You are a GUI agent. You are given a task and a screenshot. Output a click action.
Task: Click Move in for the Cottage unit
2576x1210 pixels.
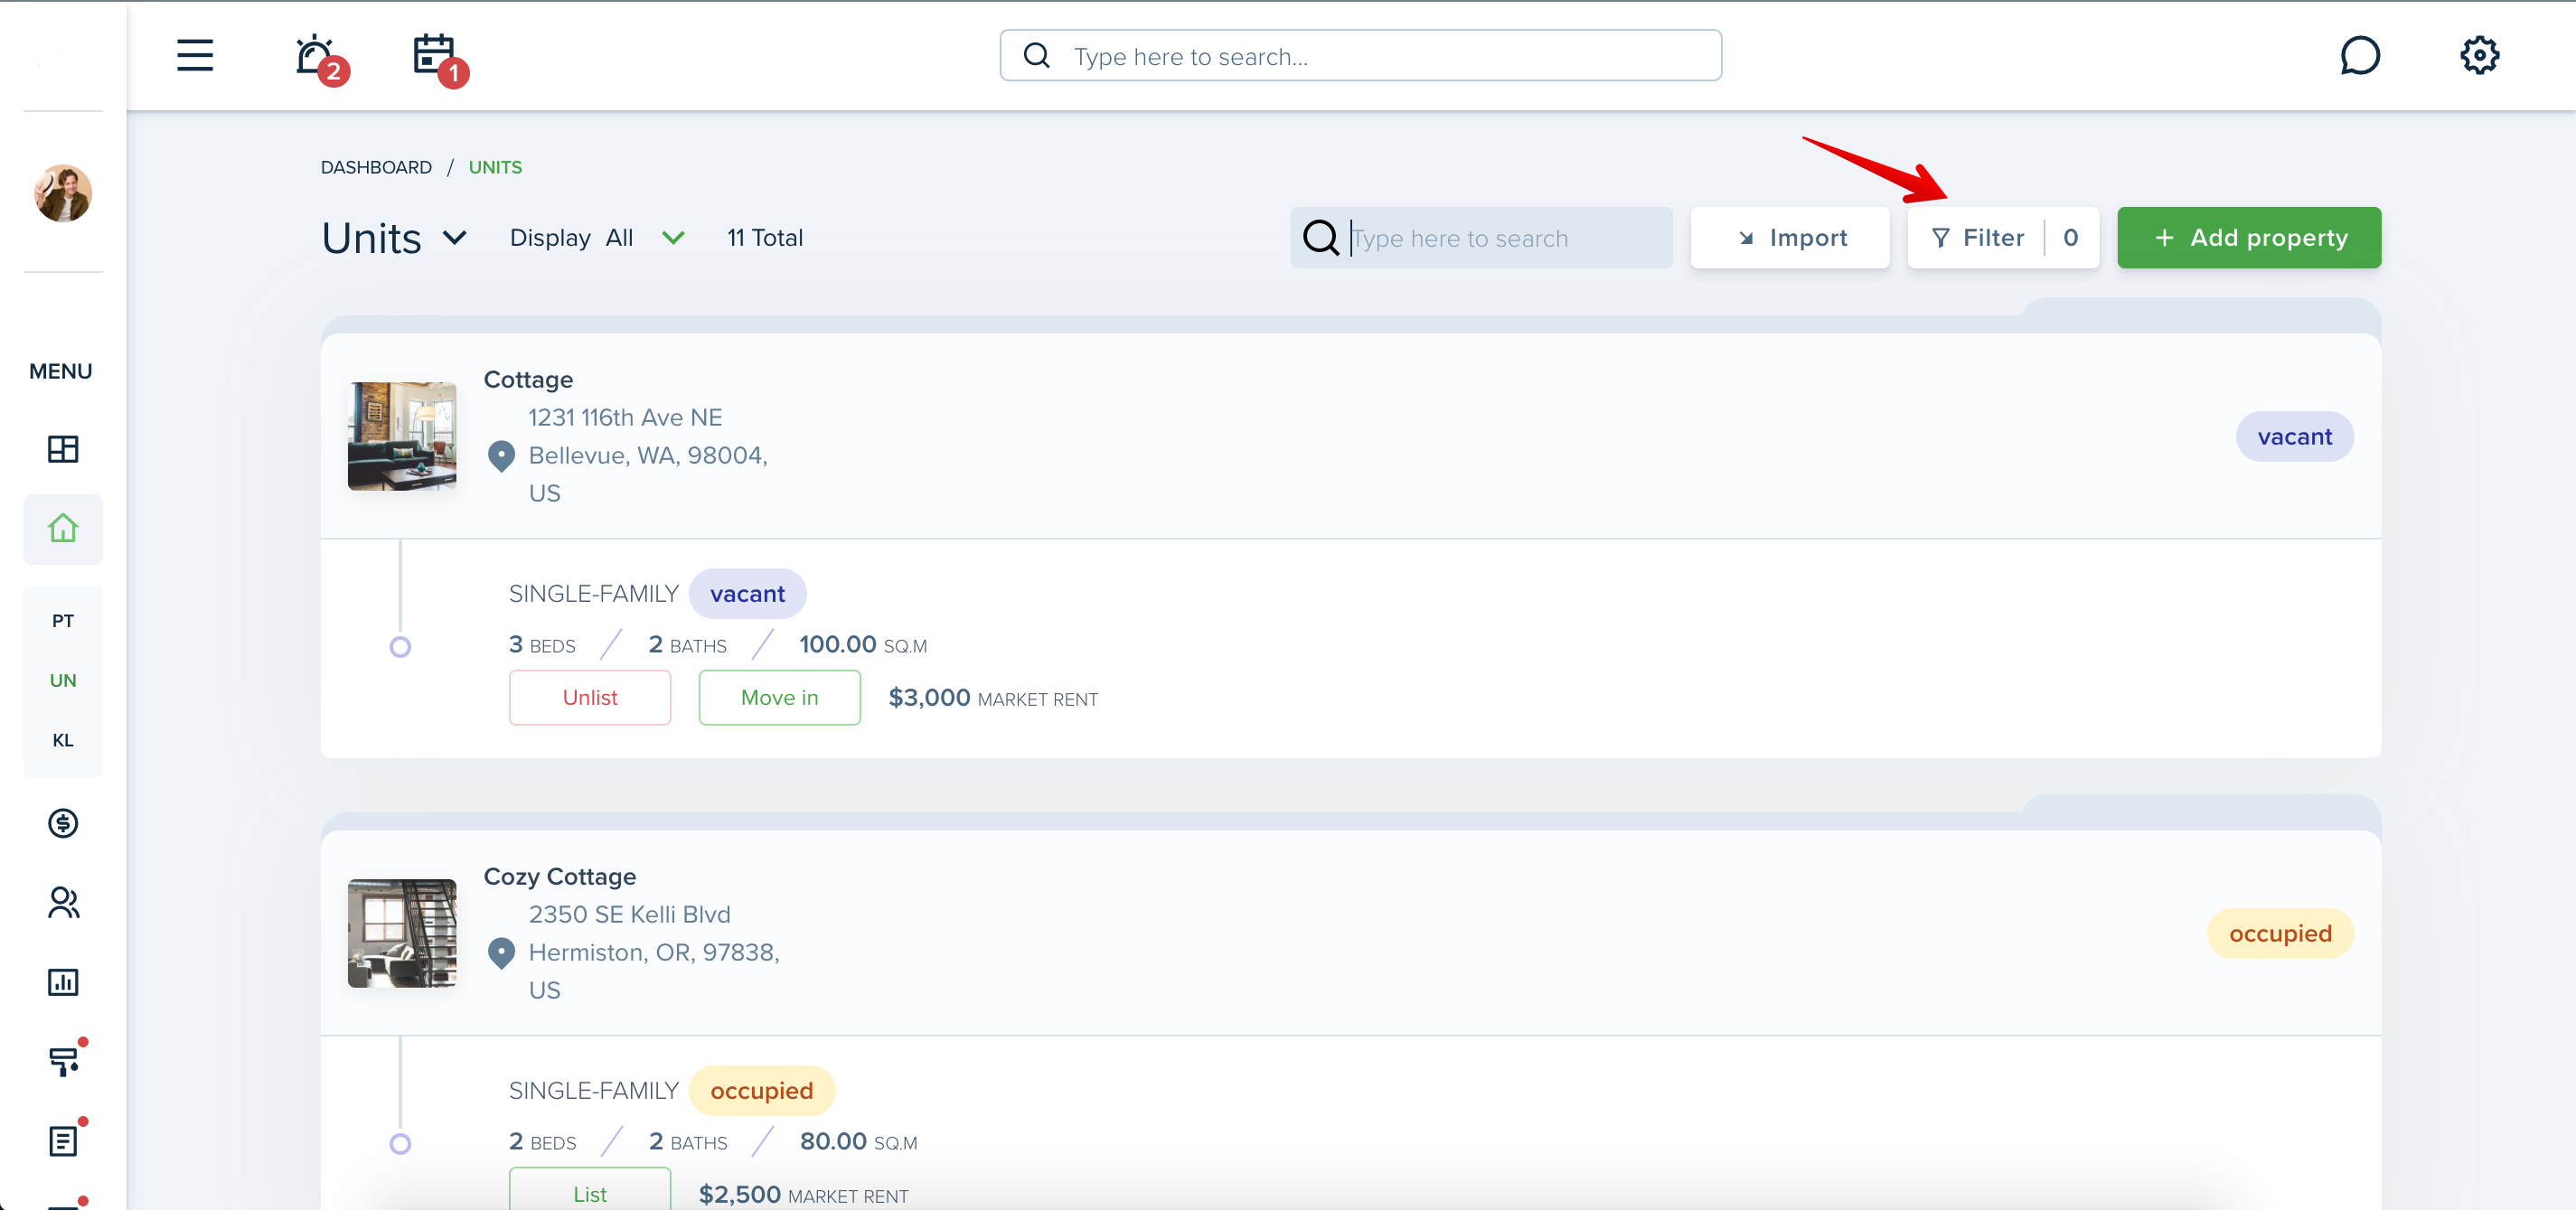tap(779, 698)
